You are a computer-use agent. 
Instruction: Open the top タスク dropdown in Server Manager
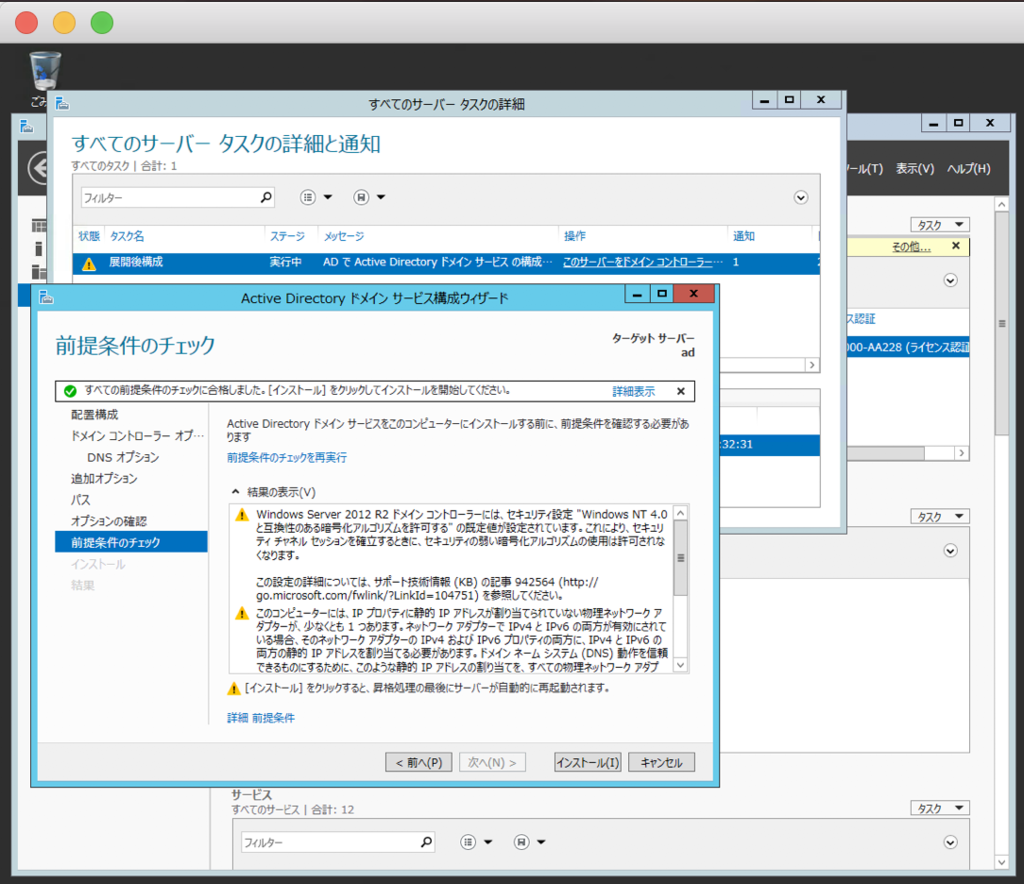tap(940, 225)
